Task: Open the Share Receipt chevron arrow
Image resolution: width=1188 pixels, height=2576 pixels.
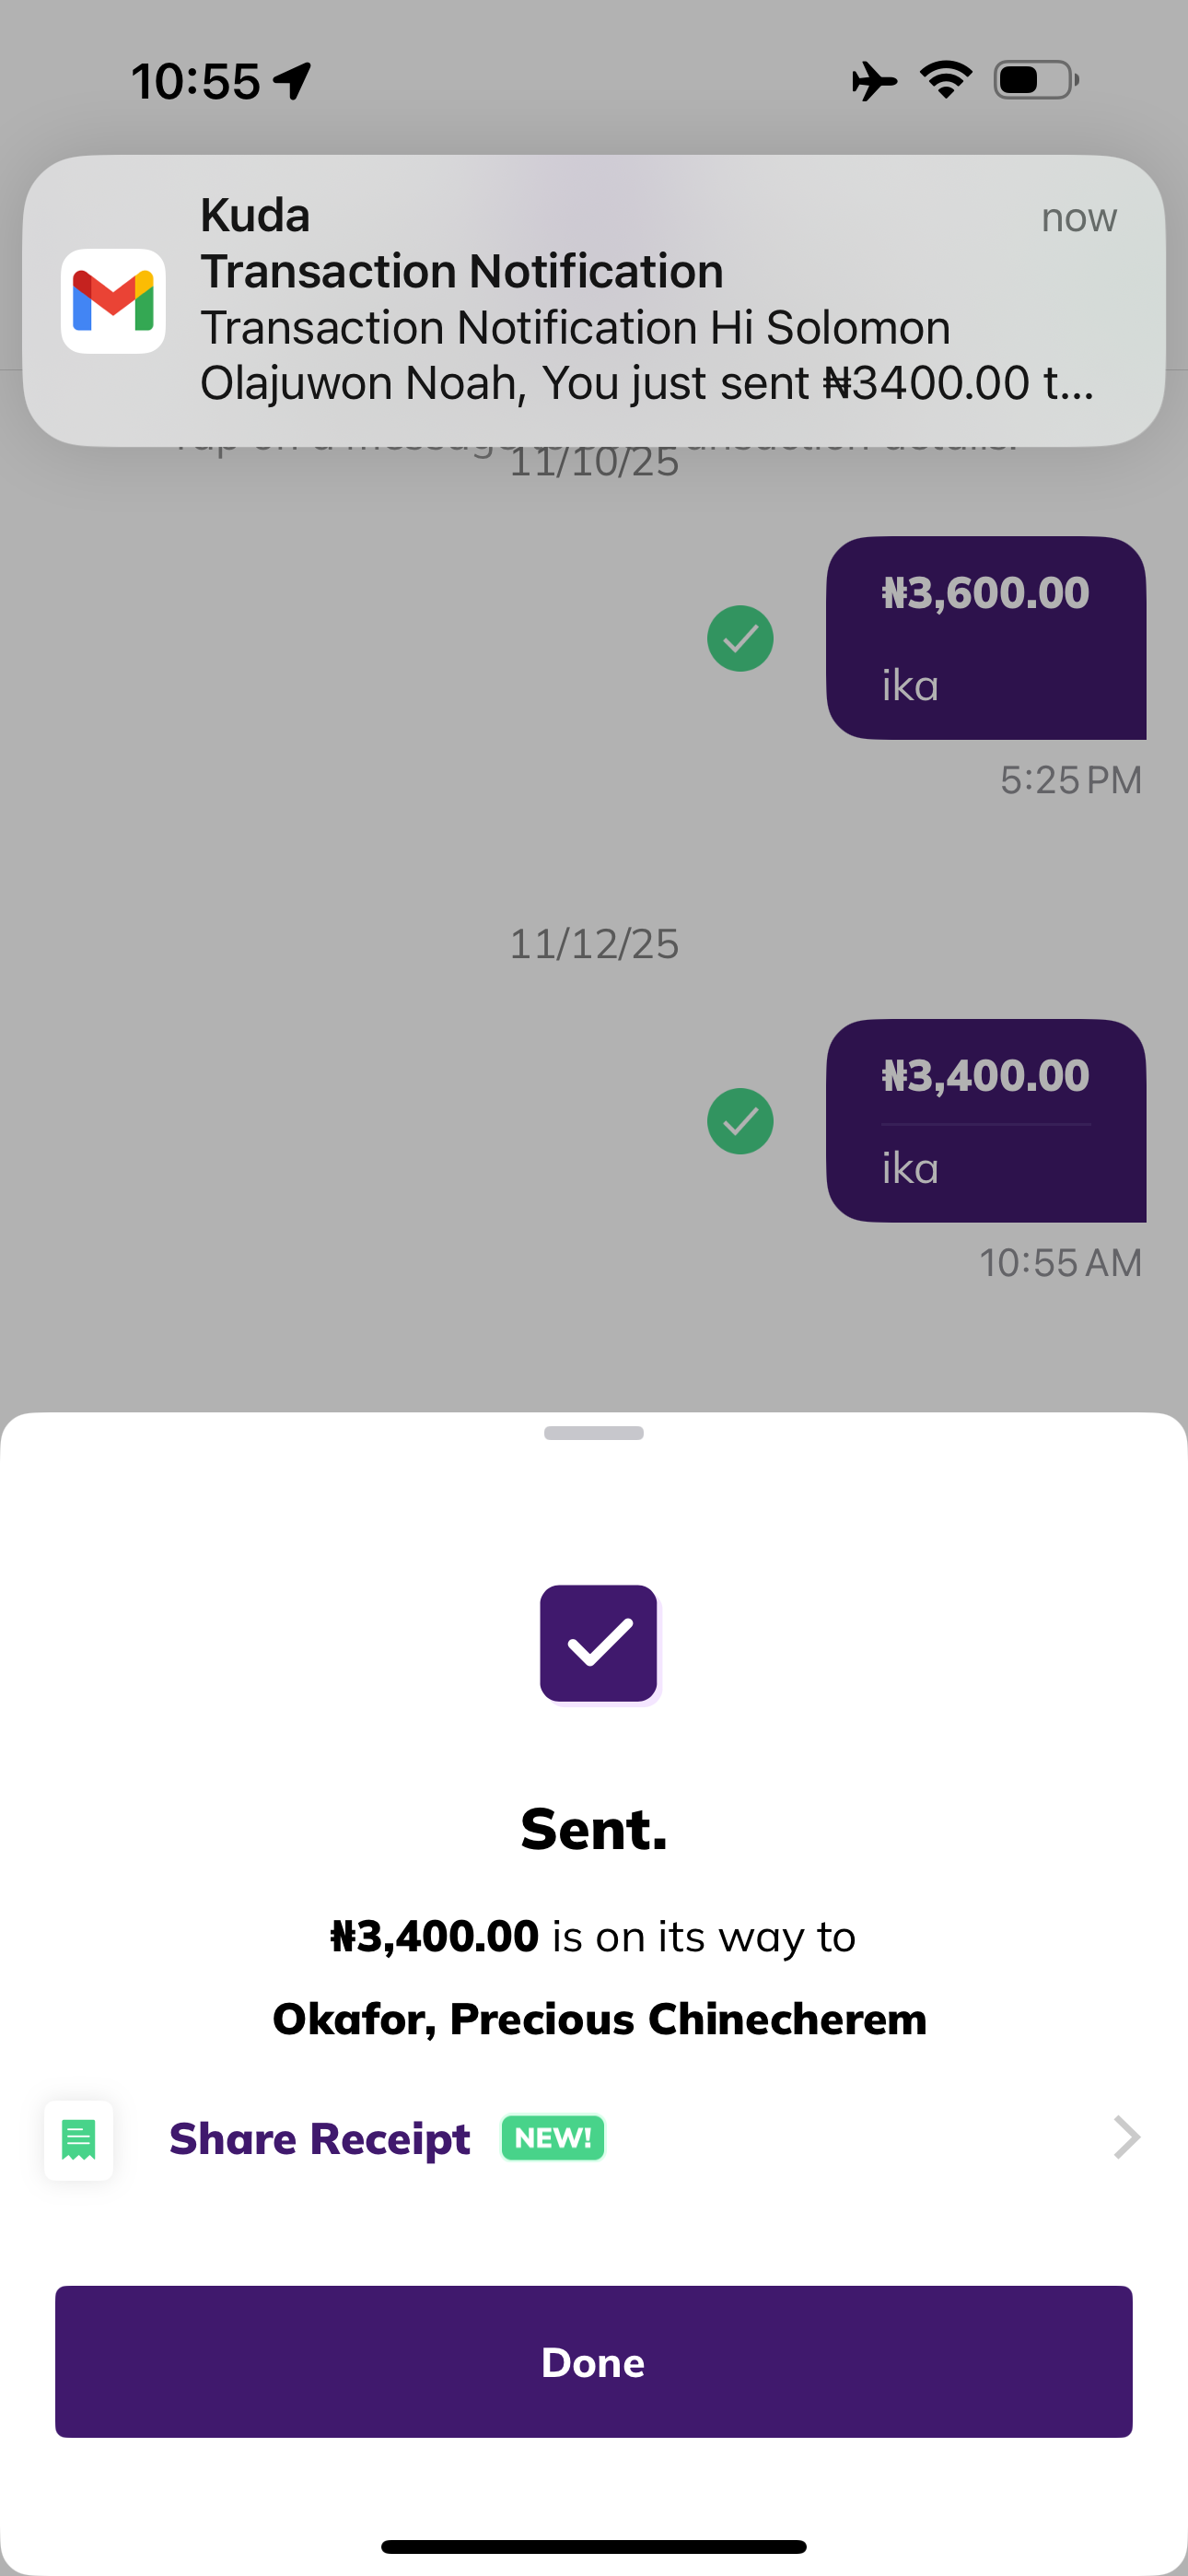Action: tap(1126, 2138)
